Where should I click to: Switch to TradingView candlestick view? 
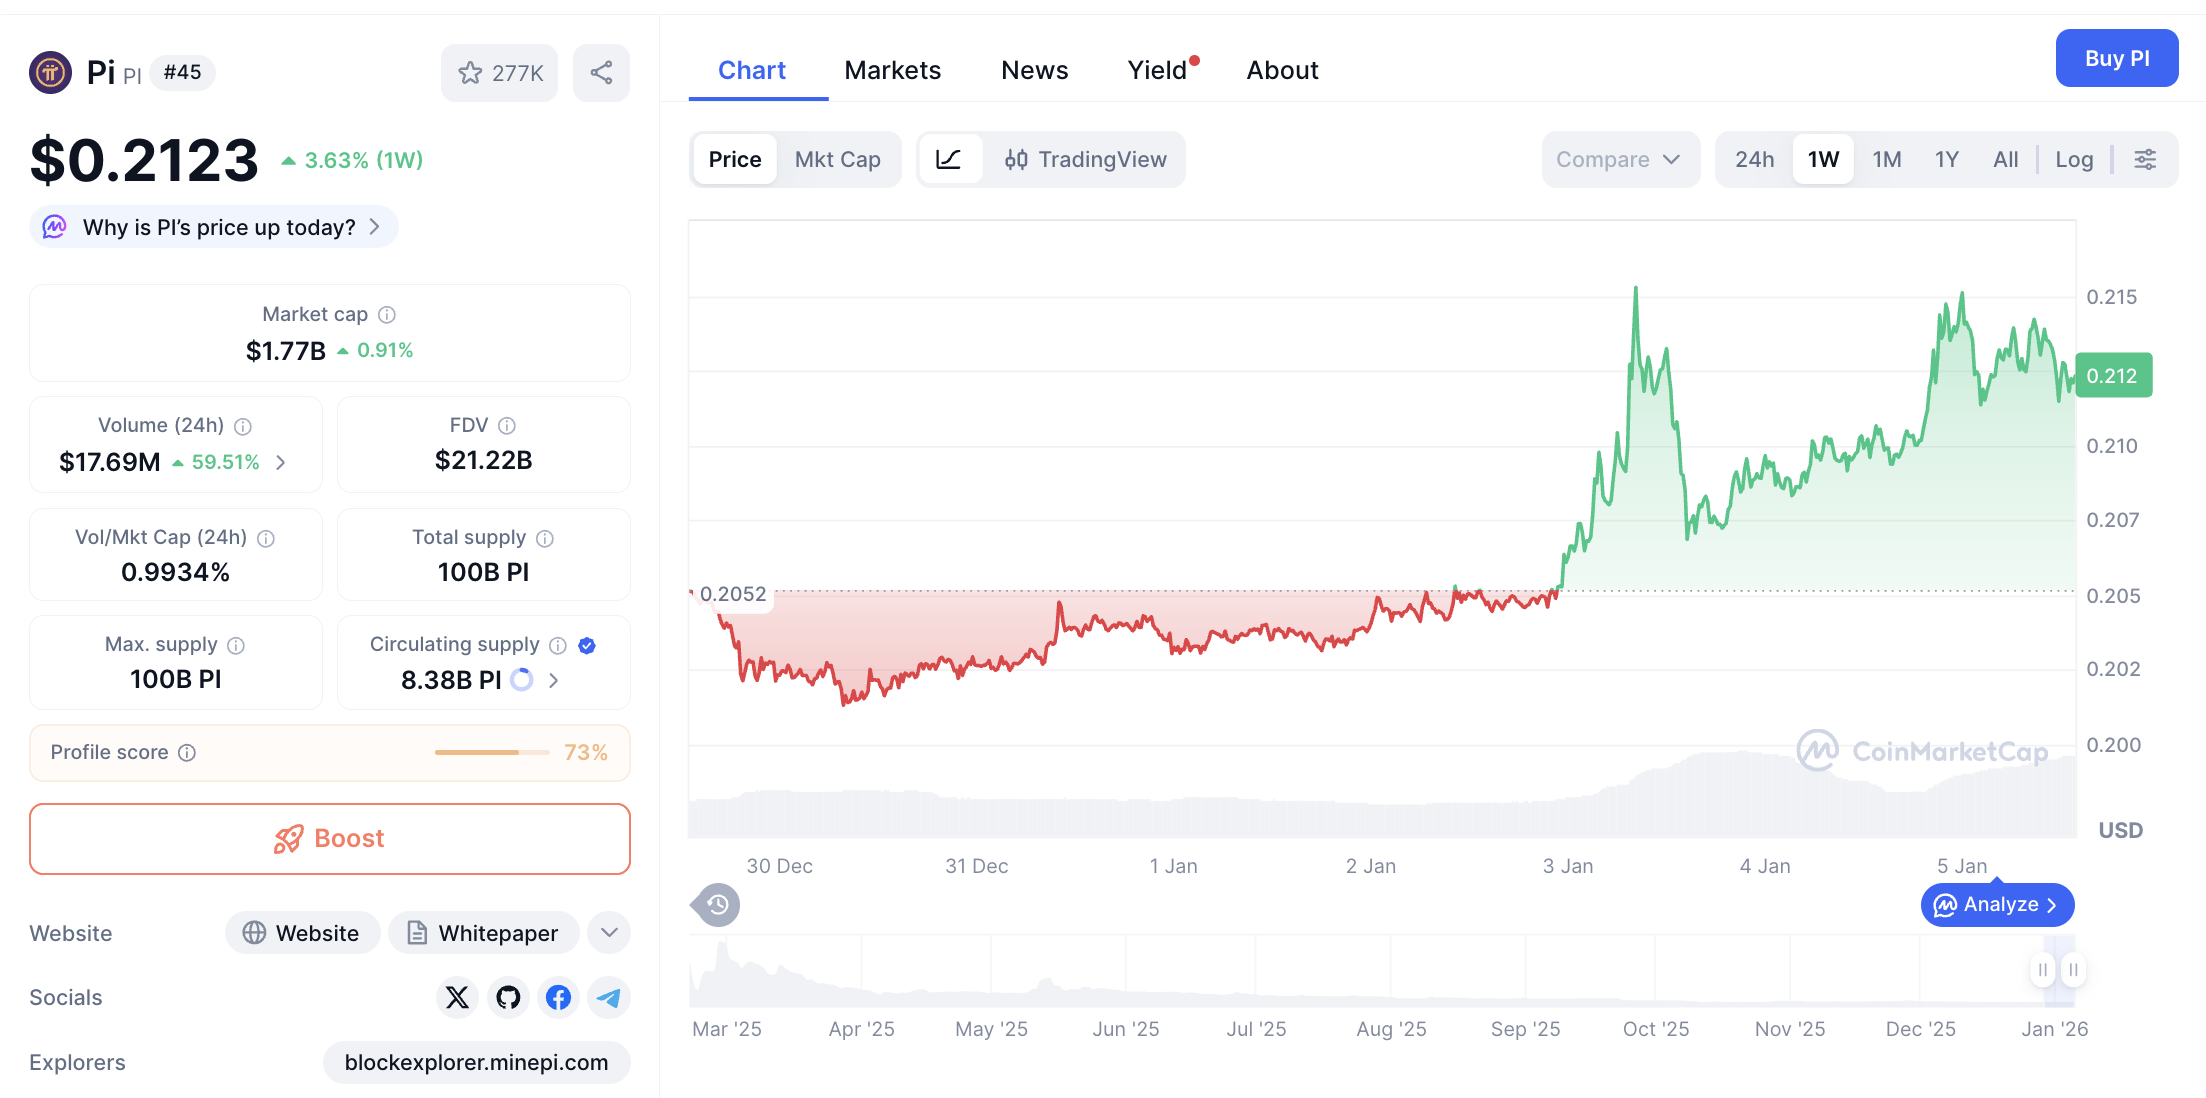1085,159
